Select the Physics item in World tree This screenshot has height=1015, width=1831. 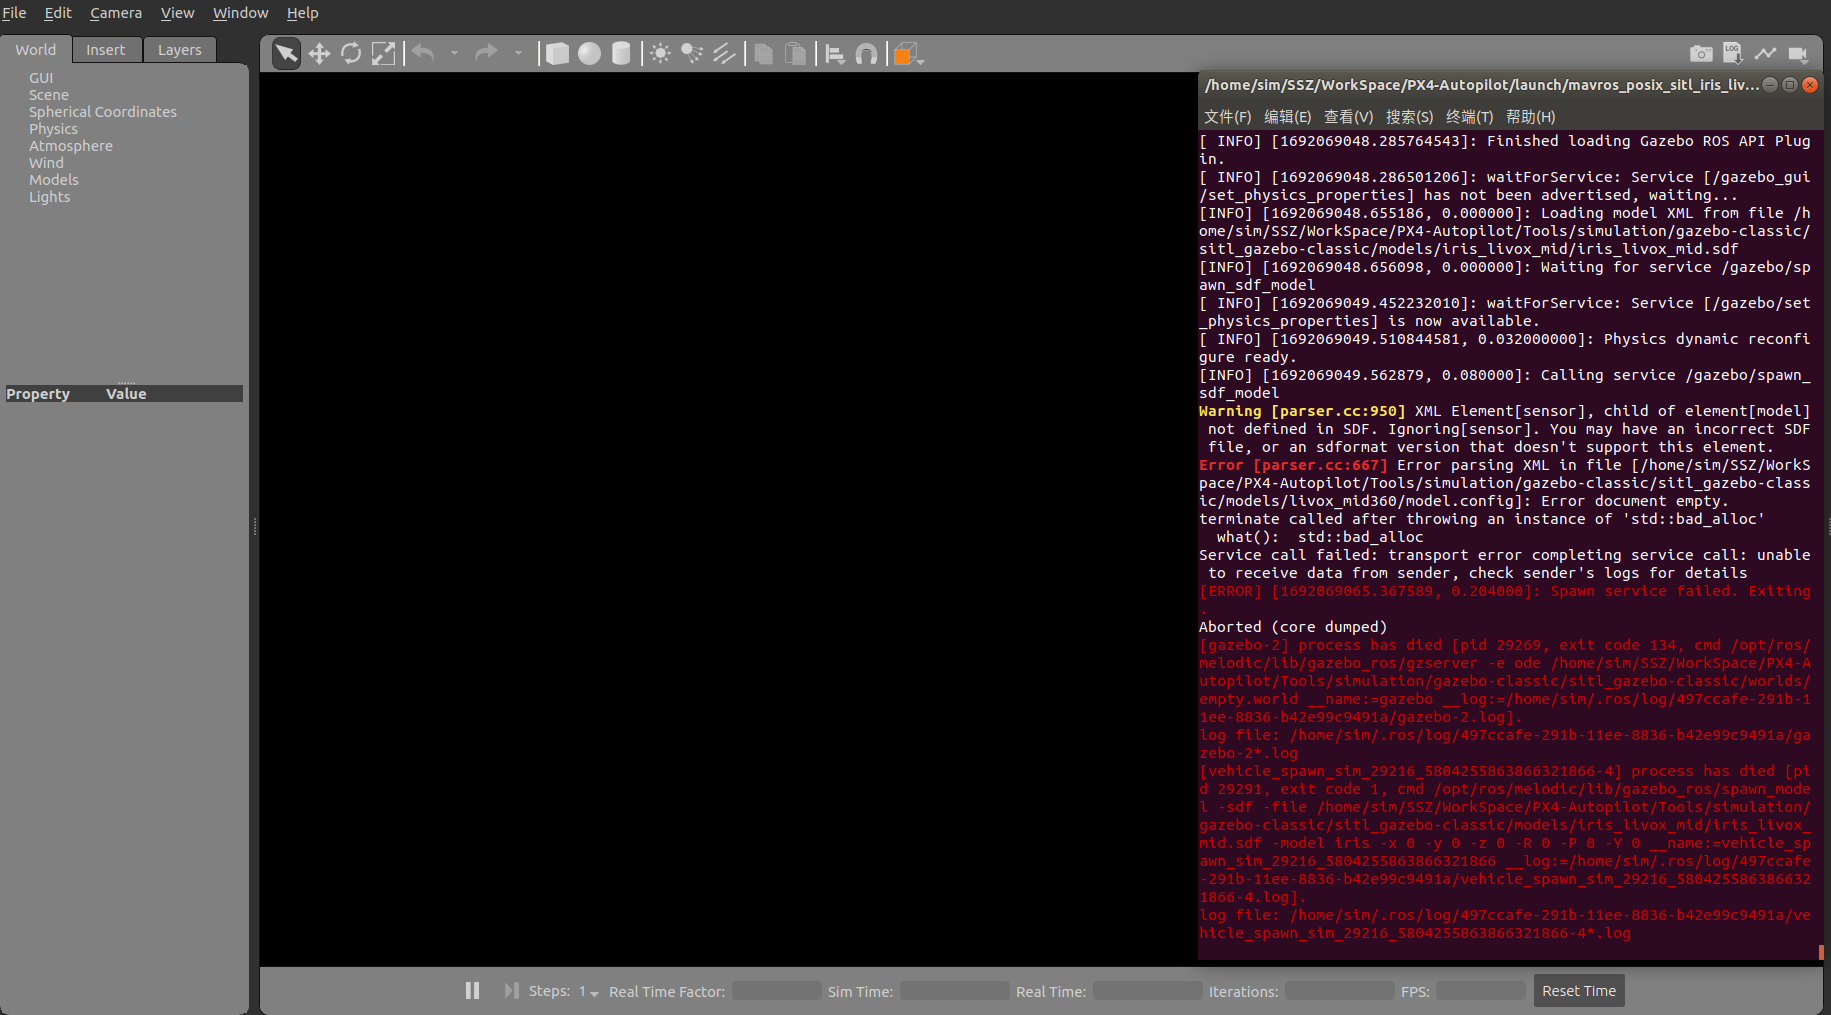click(x=53, y=128)
